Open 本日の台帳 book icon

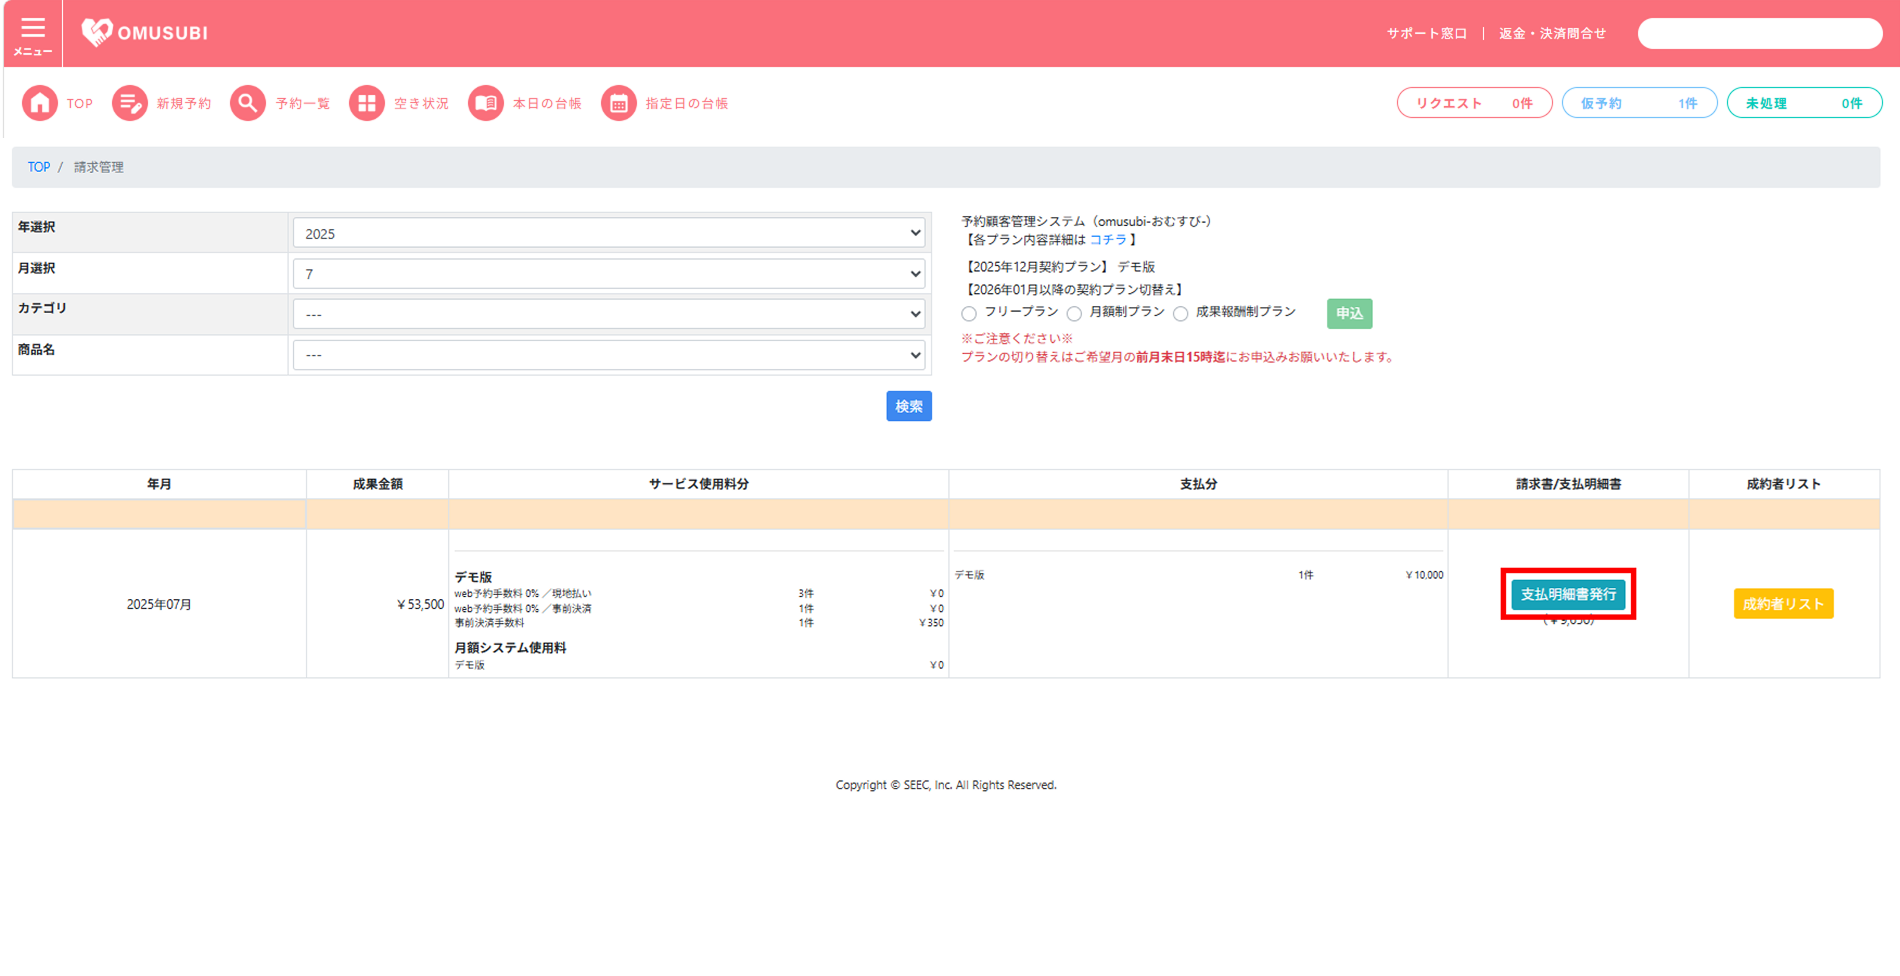[x=486, y=103]
